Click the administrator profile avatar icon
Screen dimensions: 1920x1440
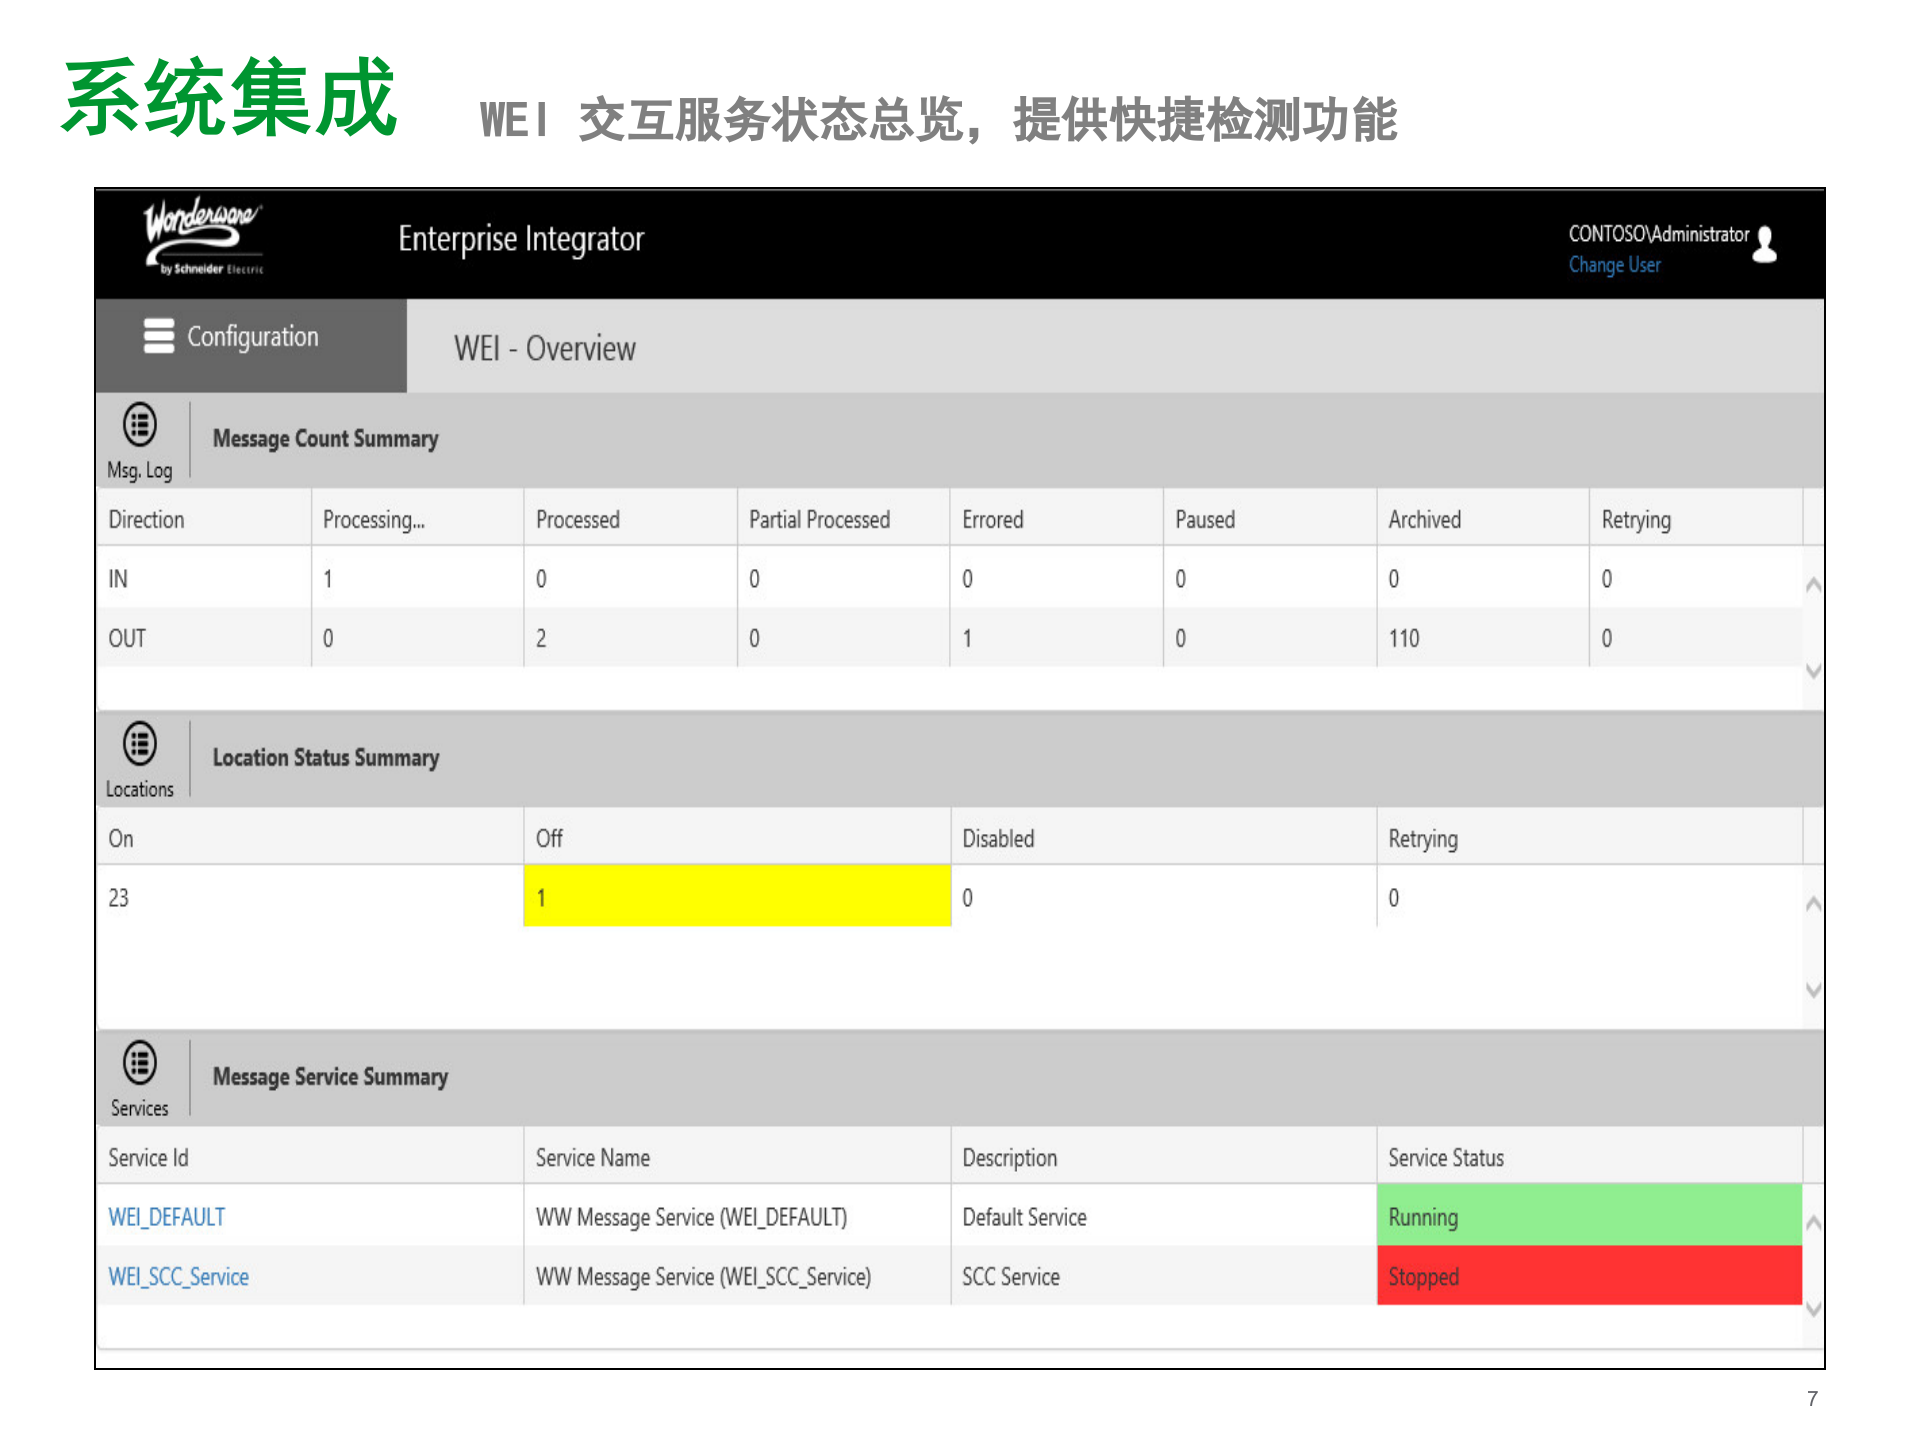(x=1764, y=245)
